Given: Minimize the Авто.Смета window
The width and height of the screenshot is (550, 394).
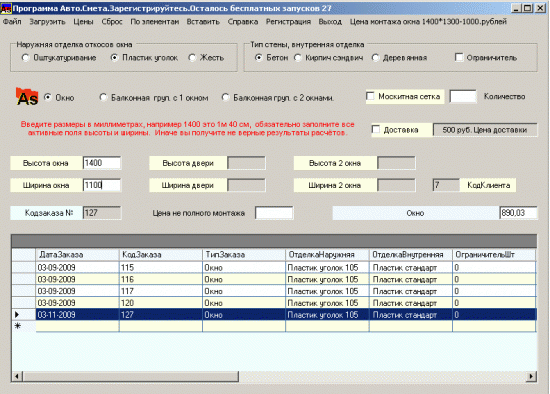Looking at the screenshot, I should (x=516, y=8).
